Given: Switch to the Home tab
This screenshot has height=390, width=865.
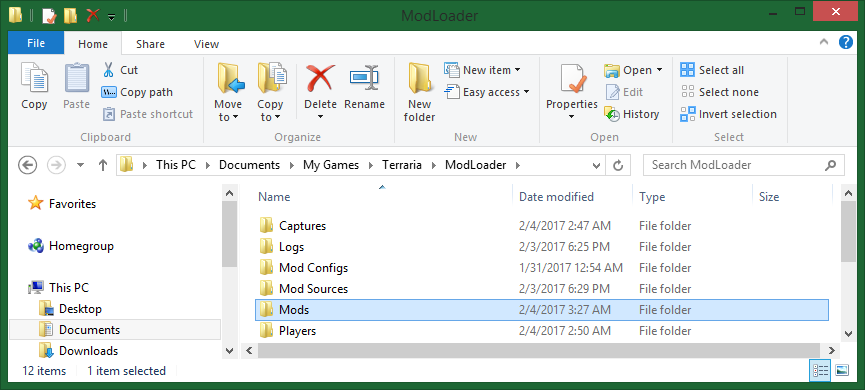Looking at the screenshot, I should coord(93,44).
